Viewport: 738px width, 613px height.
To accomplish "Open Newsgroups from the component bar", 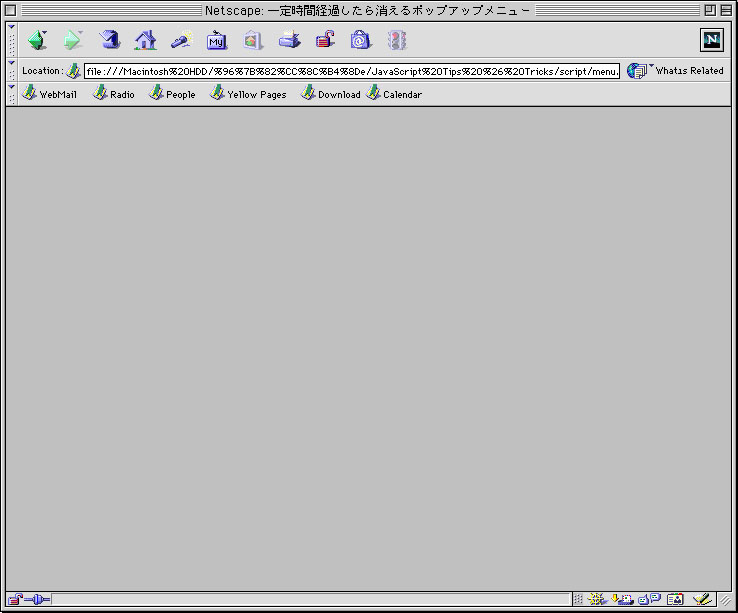I will pyautogui.click(x=650, y=599).
